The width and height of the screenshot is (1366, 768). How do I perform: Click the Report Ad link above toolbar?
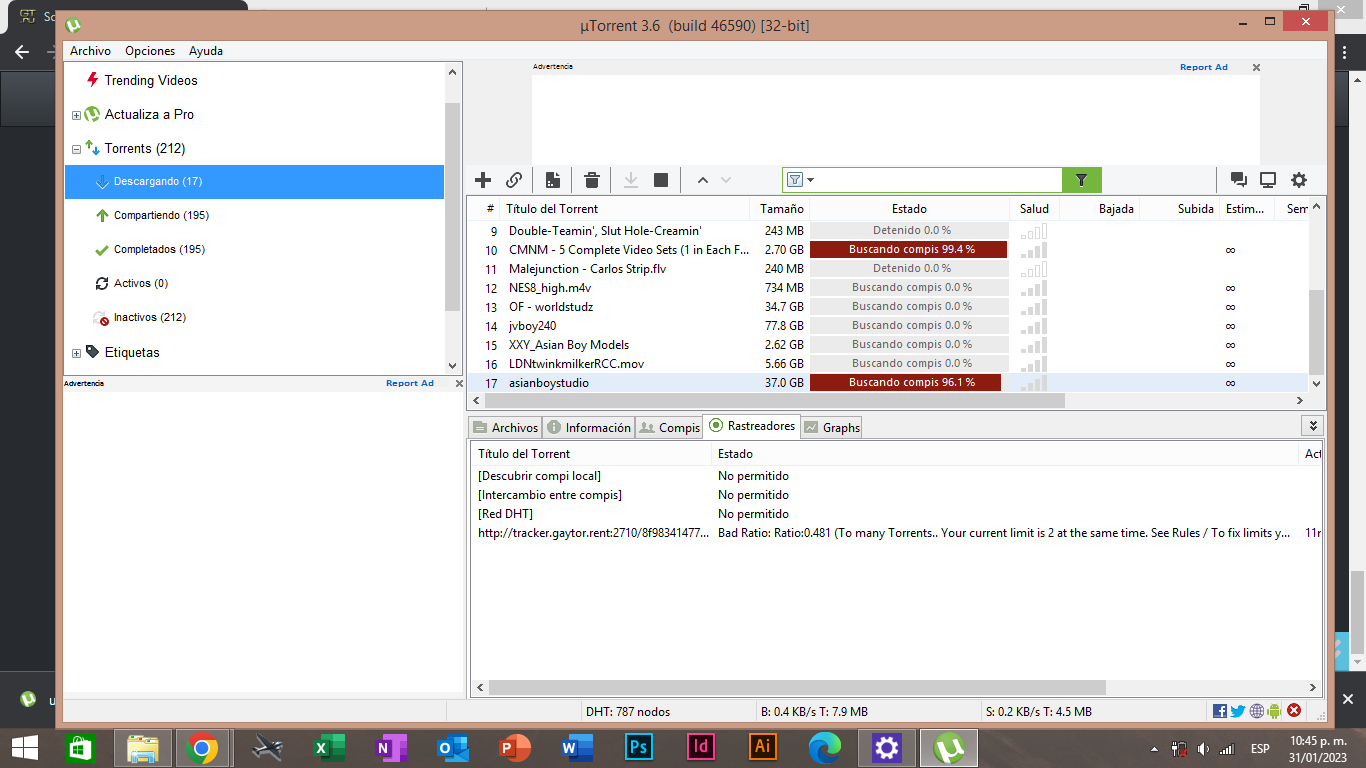[1203, 67]
